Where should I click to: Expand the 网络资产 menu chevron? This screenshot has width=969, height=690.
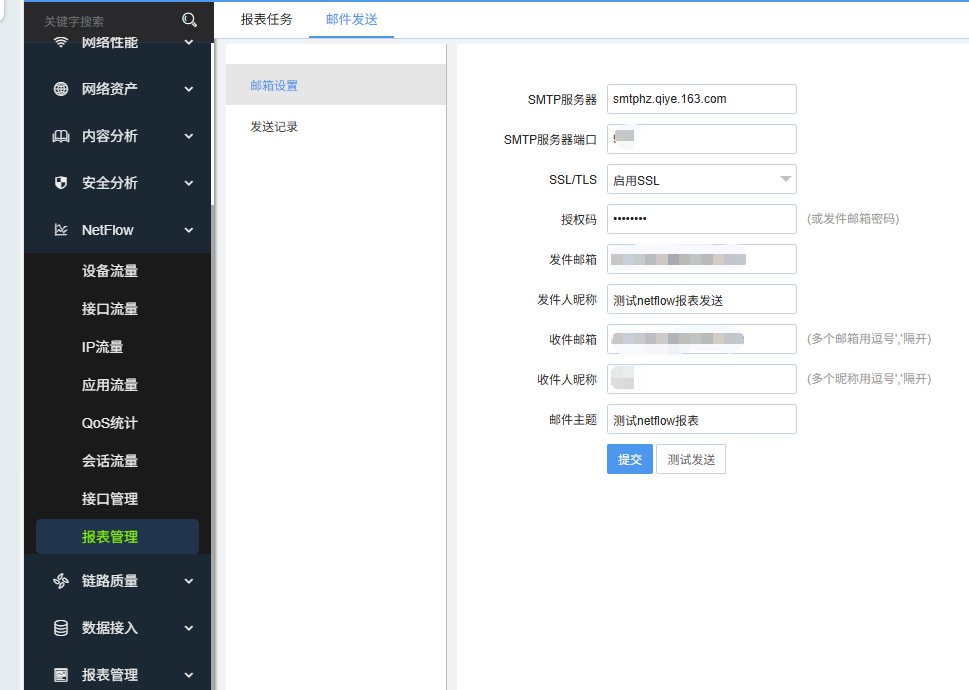click(189, 89)
